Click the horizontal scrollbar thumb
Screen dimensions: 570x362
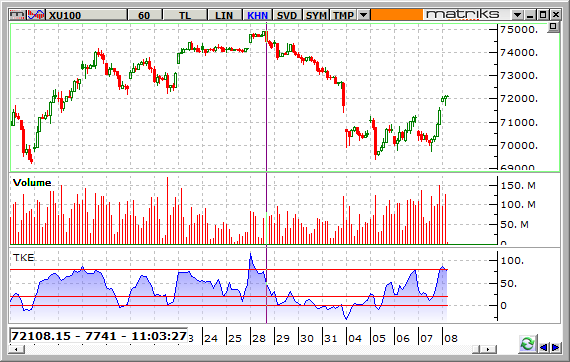476,349
